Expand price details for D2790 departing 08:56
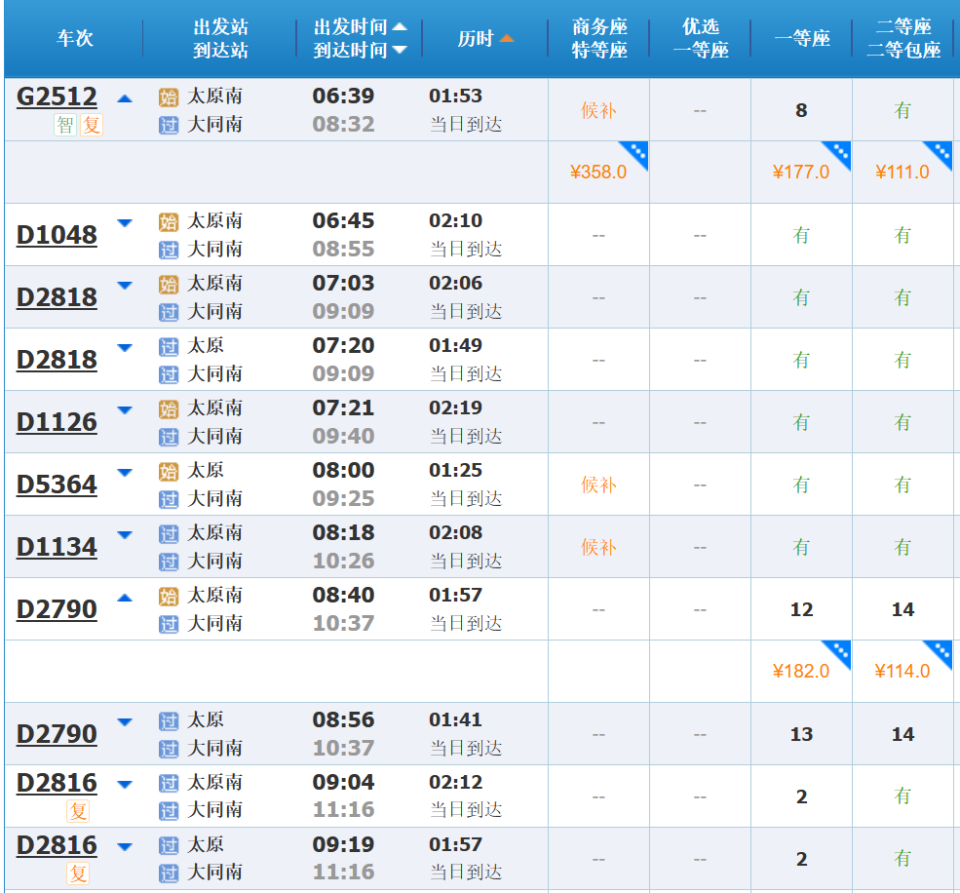This screenshot has width=960, height=893. point(125,723)
